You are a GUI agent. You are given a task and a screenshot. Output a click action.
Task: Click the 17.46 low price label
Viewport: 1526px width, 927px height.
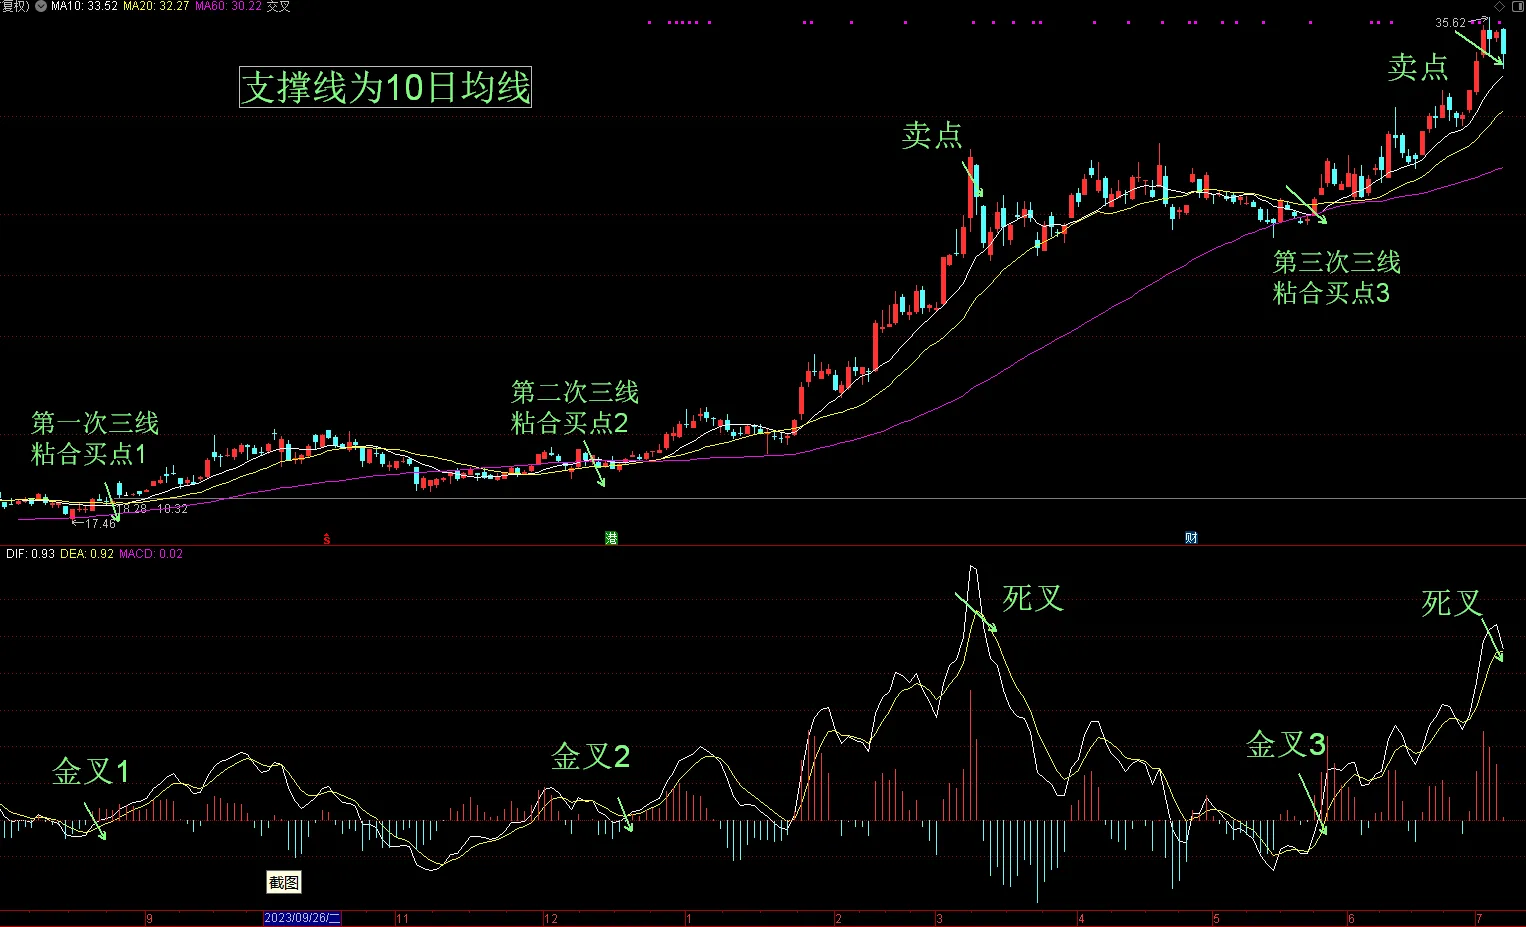click(100, 523)
